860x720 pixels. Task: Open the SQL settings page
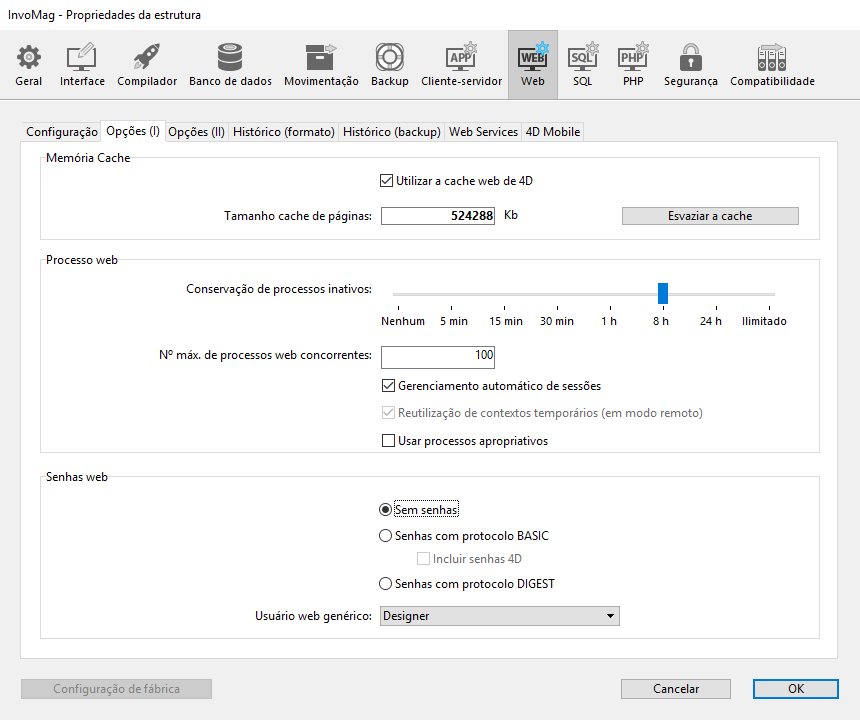[583, 65]
